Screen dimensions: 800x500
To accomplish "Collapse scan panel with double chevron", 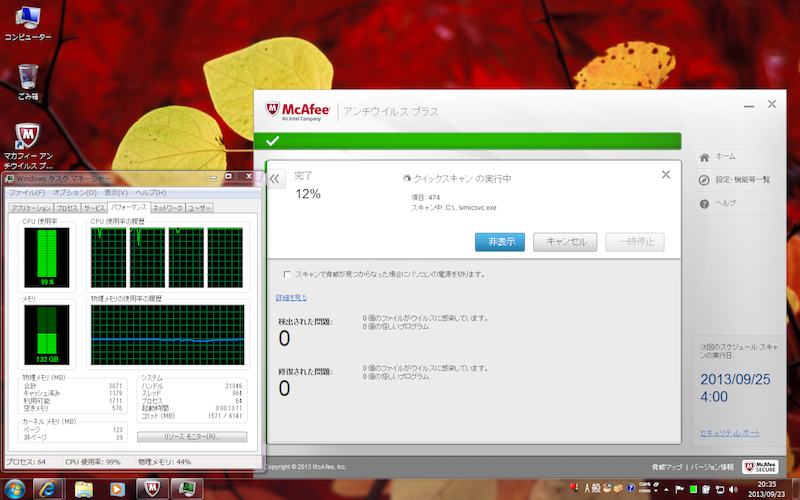I will (274, 179).
